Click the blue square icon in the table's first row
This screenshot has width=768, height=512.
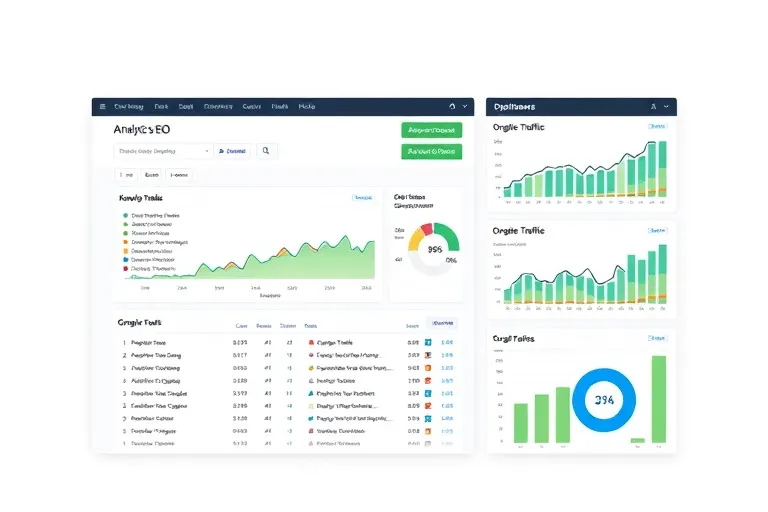pyautogui.click(x=428, y=342)
